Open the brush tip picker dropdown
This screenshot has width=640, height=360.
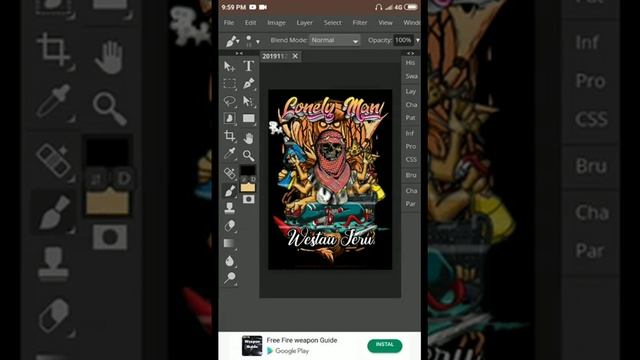pyautogui.click(x=252, y=41)
